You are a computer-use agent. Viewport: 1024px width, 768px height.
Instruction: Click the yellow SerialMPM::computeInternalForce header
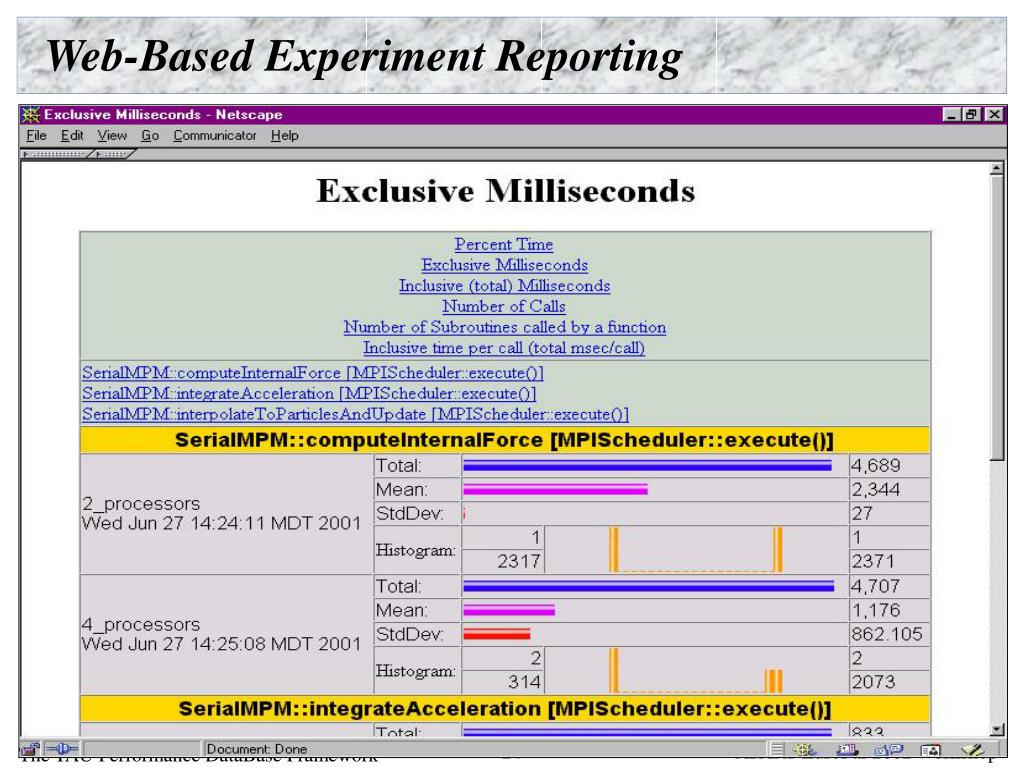click(x=505, y=440)
